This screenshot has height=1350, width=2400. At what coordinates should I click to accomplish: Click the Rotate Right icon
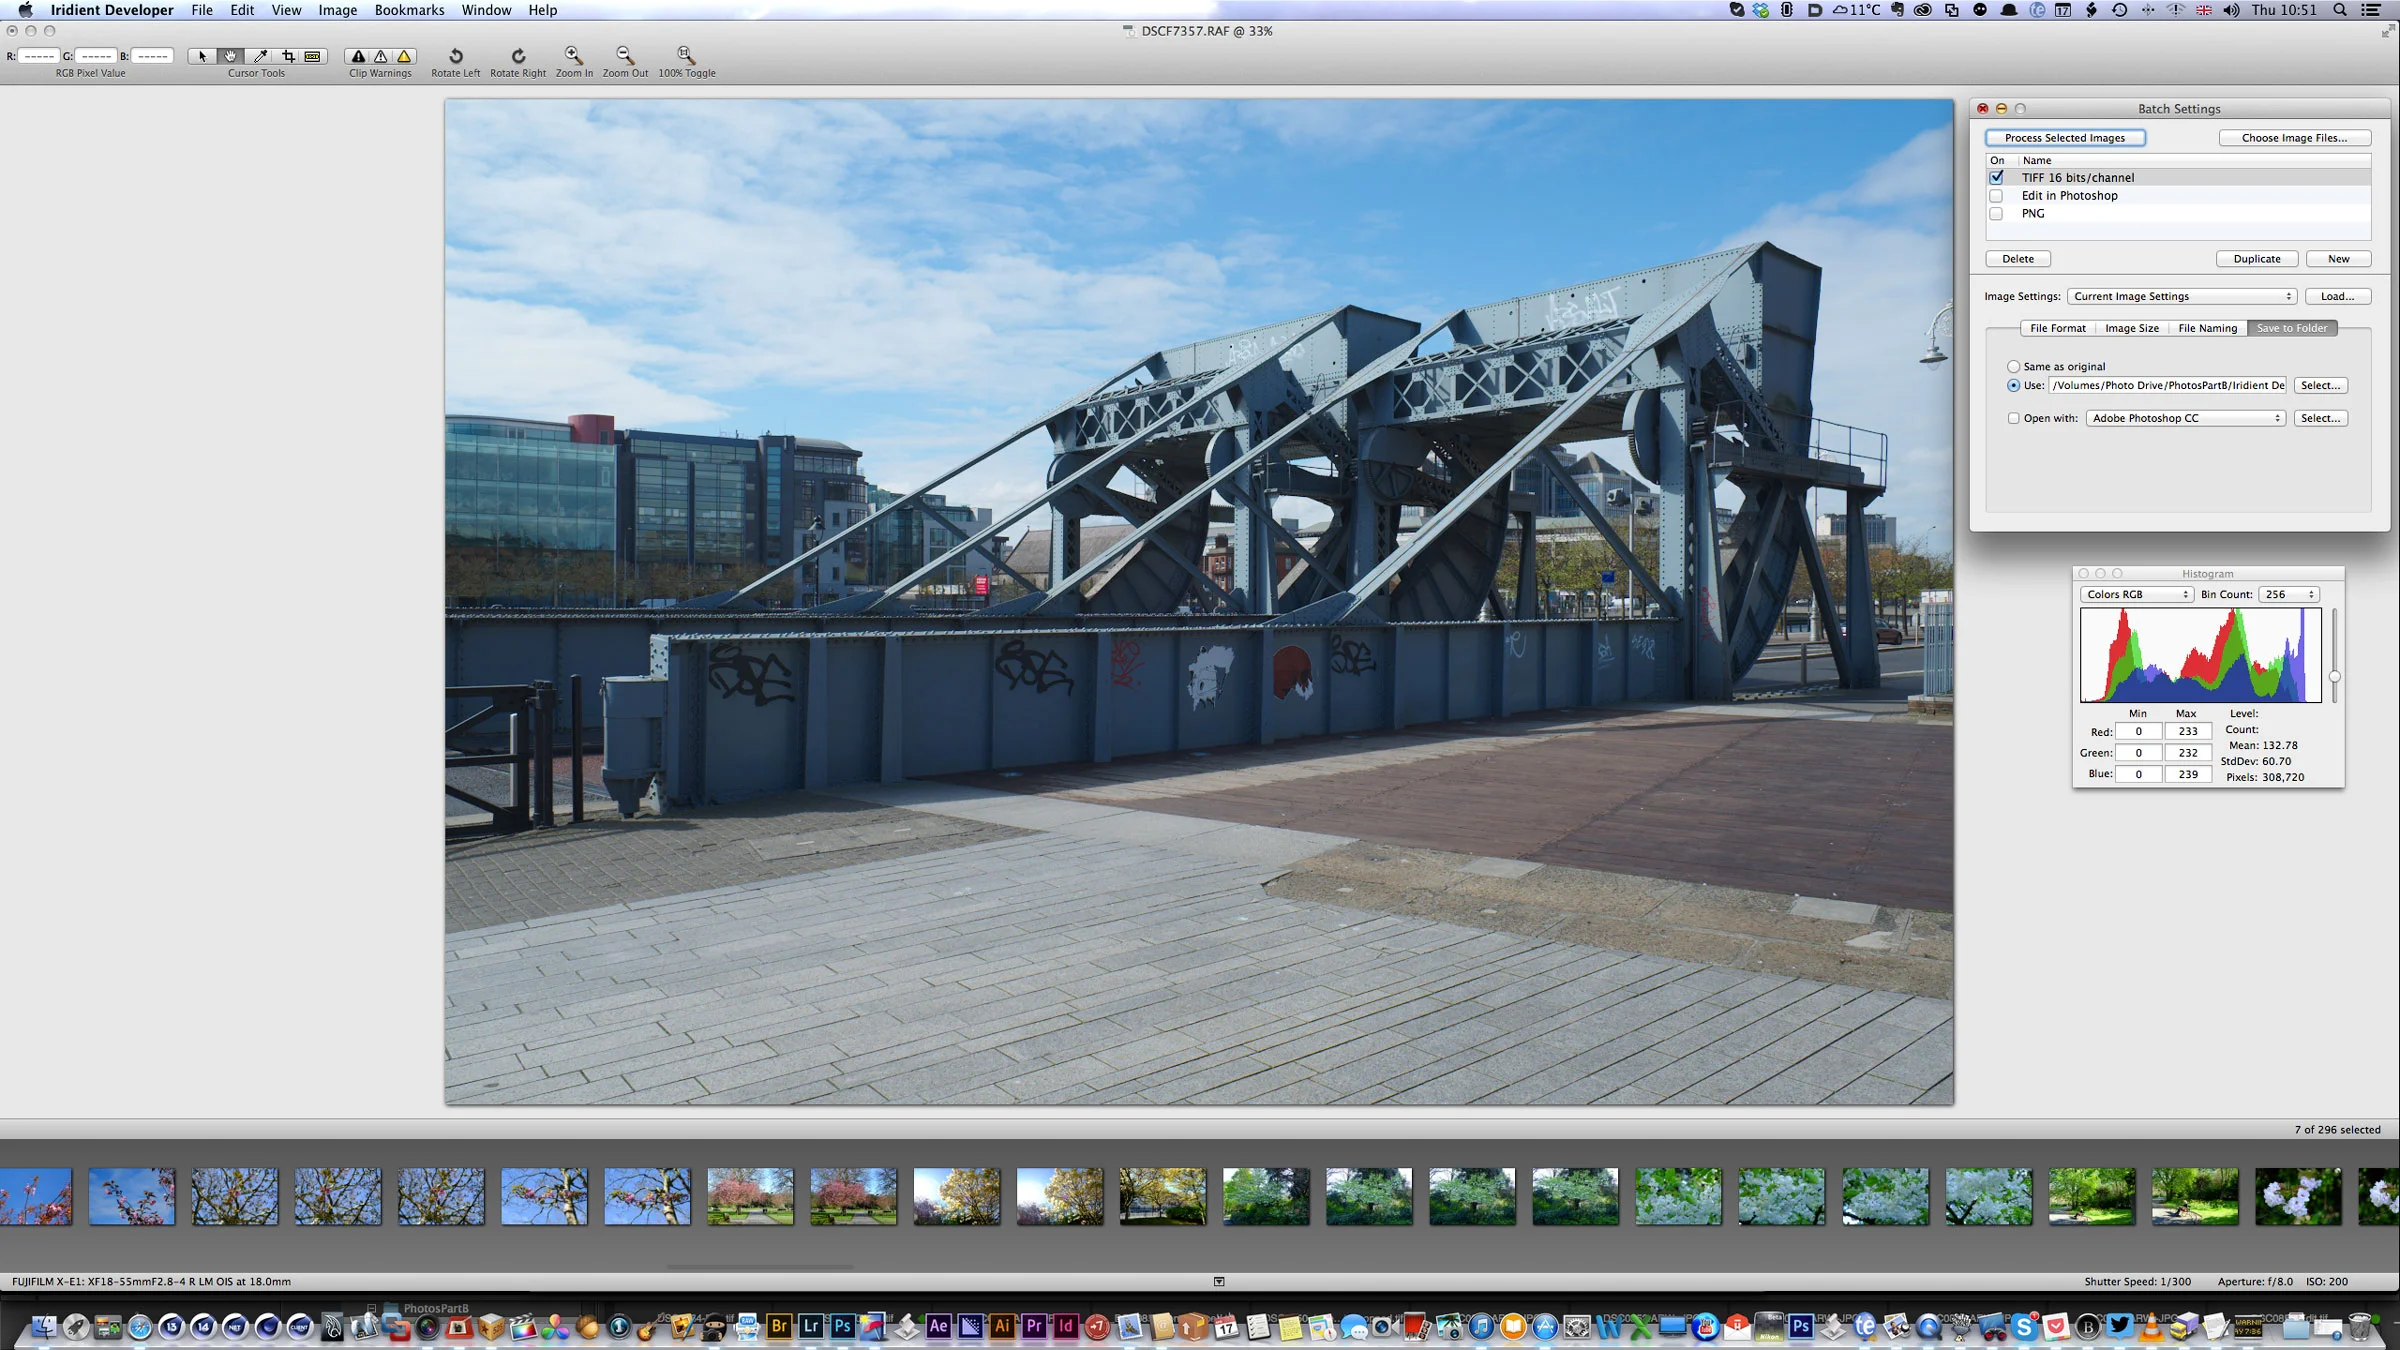[x=518, y=56]
